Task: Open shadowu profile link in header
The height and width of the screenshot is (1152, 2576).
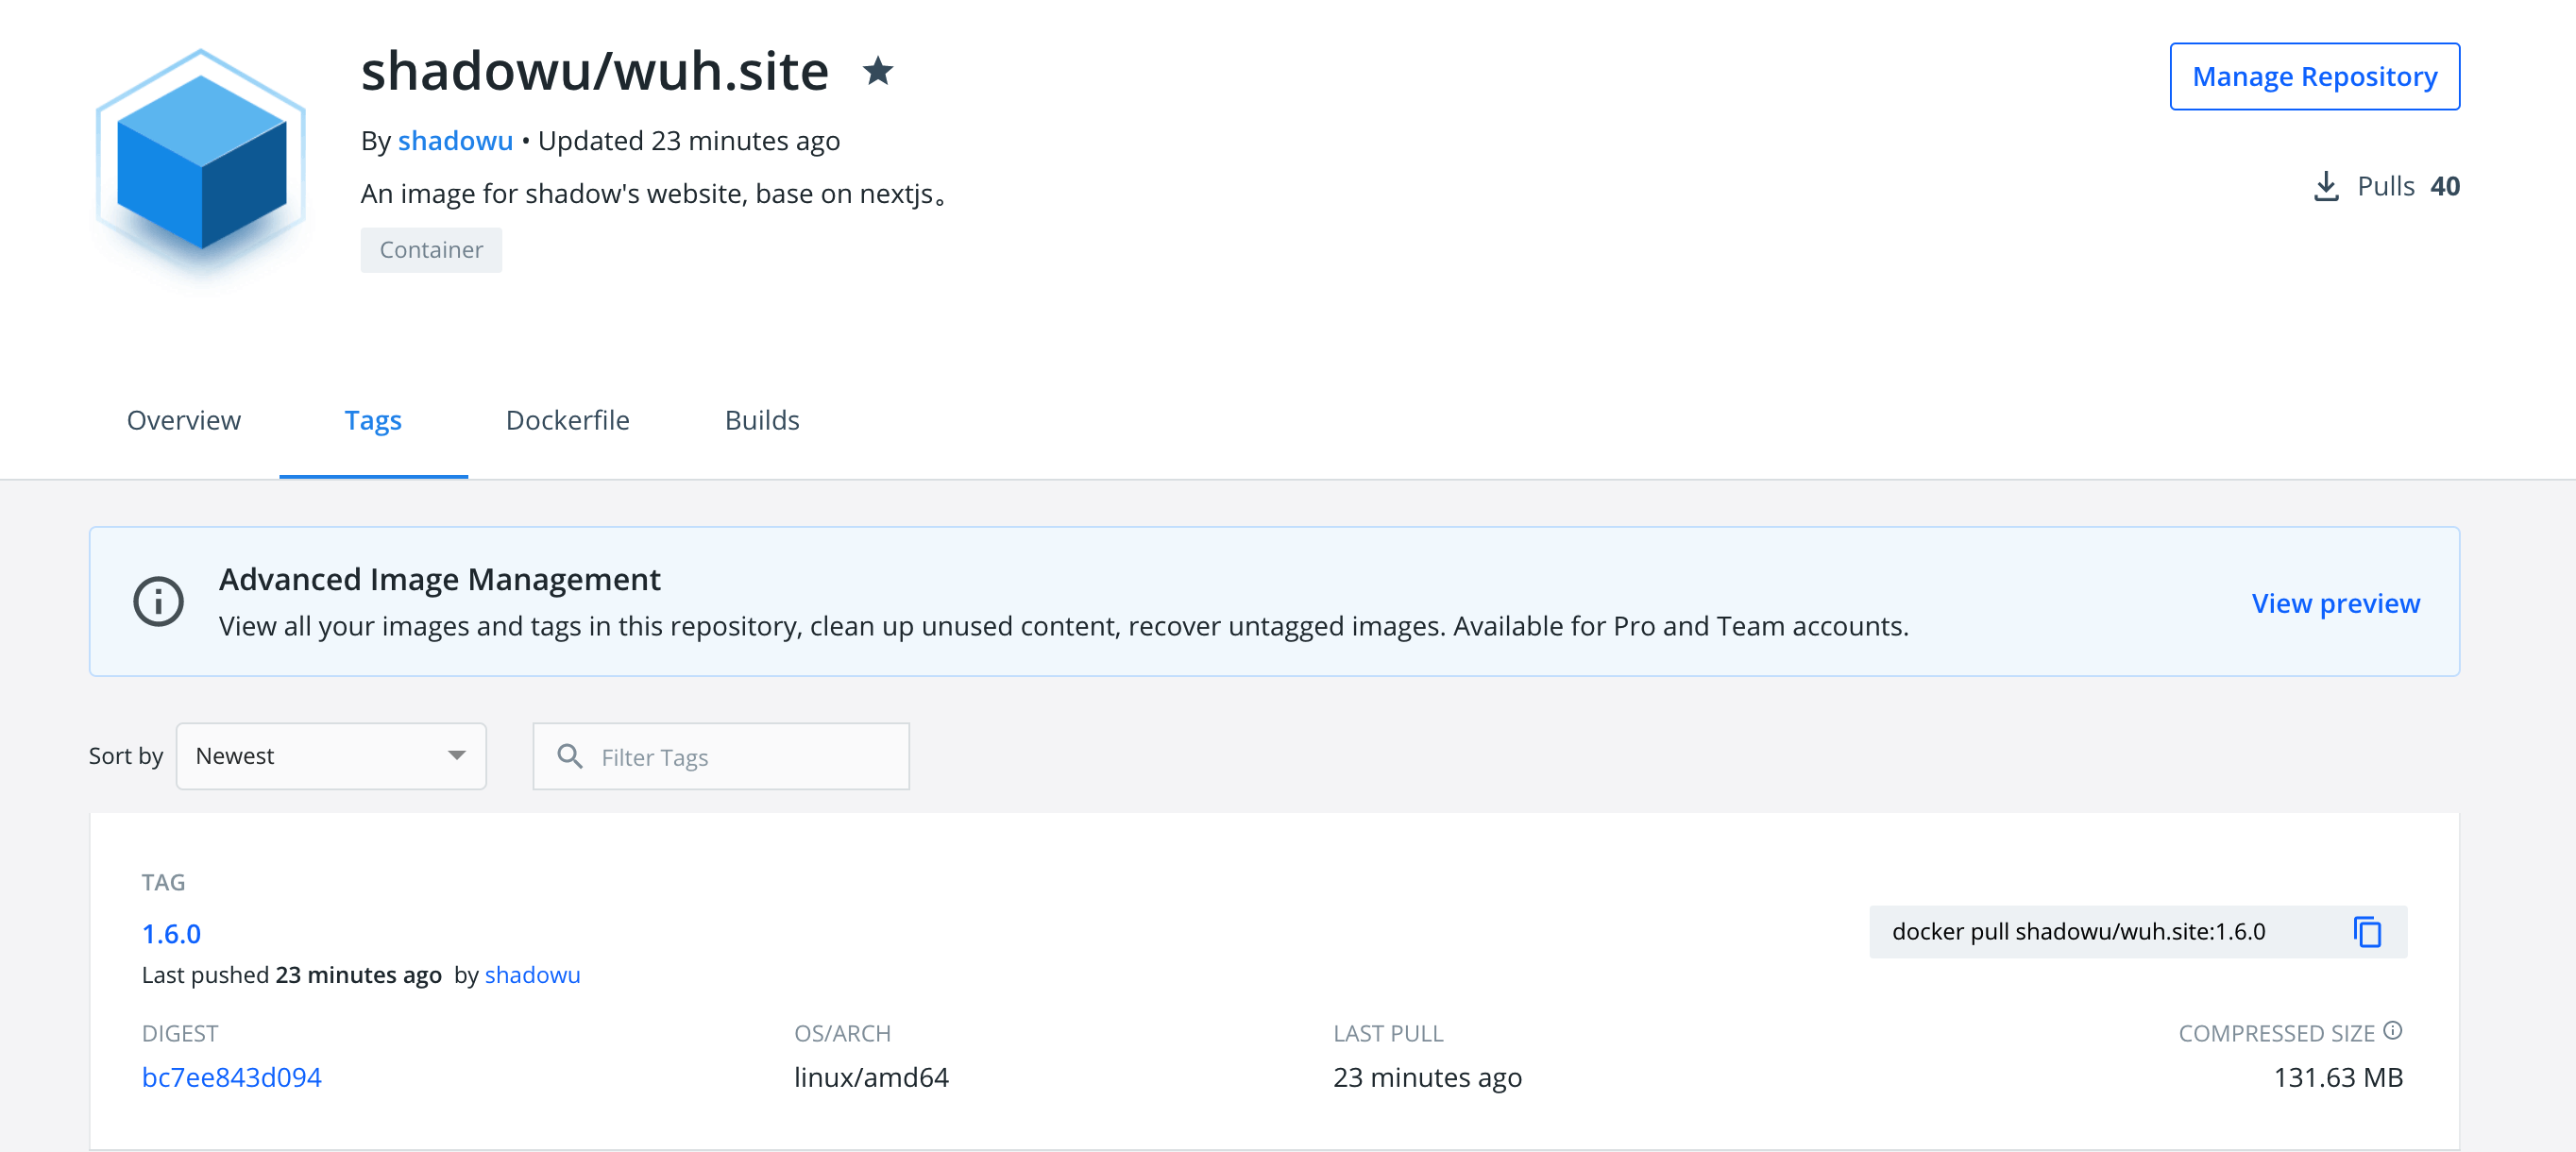Action: point(455,141)
